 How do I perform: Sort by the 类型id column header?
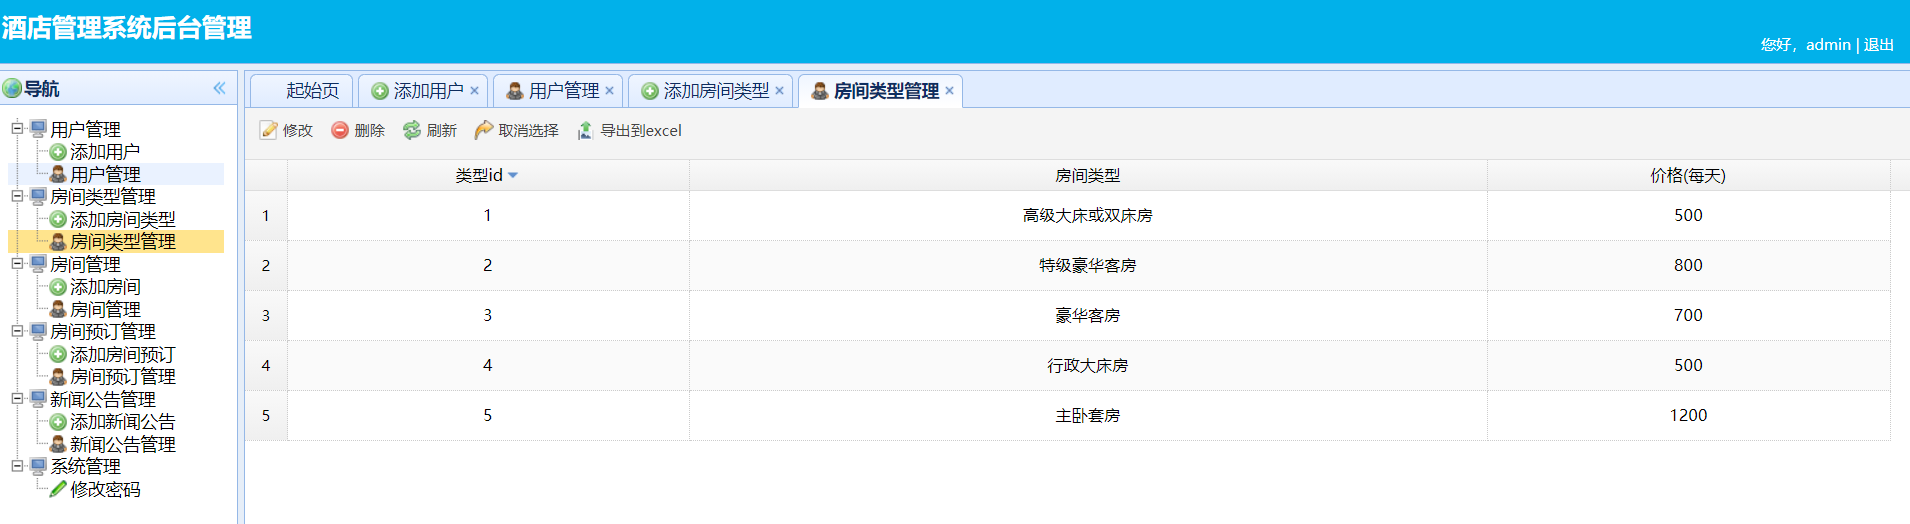[486, 176]
